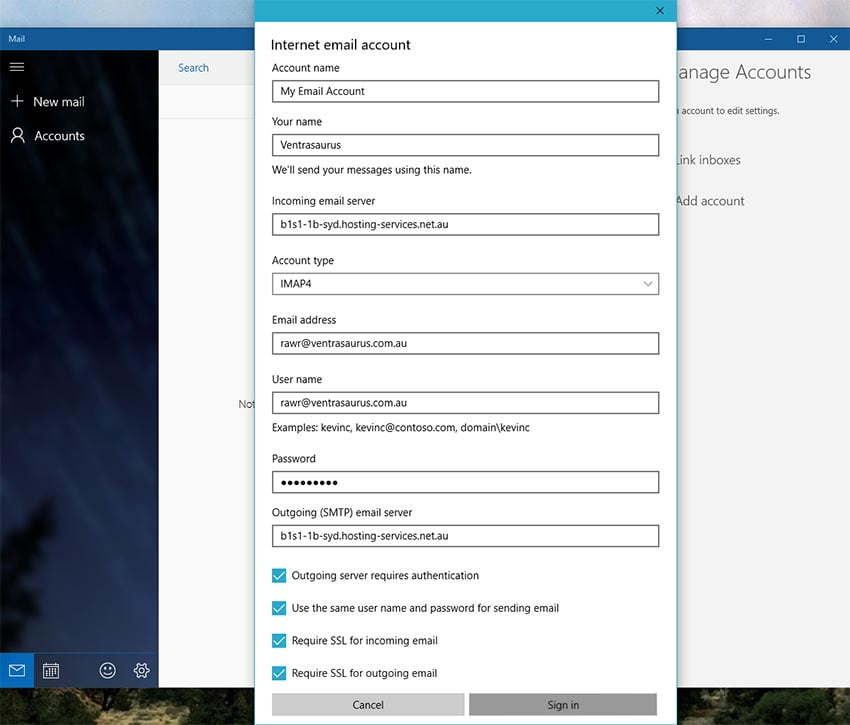Switch to Mail via envelope icon
This screenshot has width=850, height=725.
point(17,671)
